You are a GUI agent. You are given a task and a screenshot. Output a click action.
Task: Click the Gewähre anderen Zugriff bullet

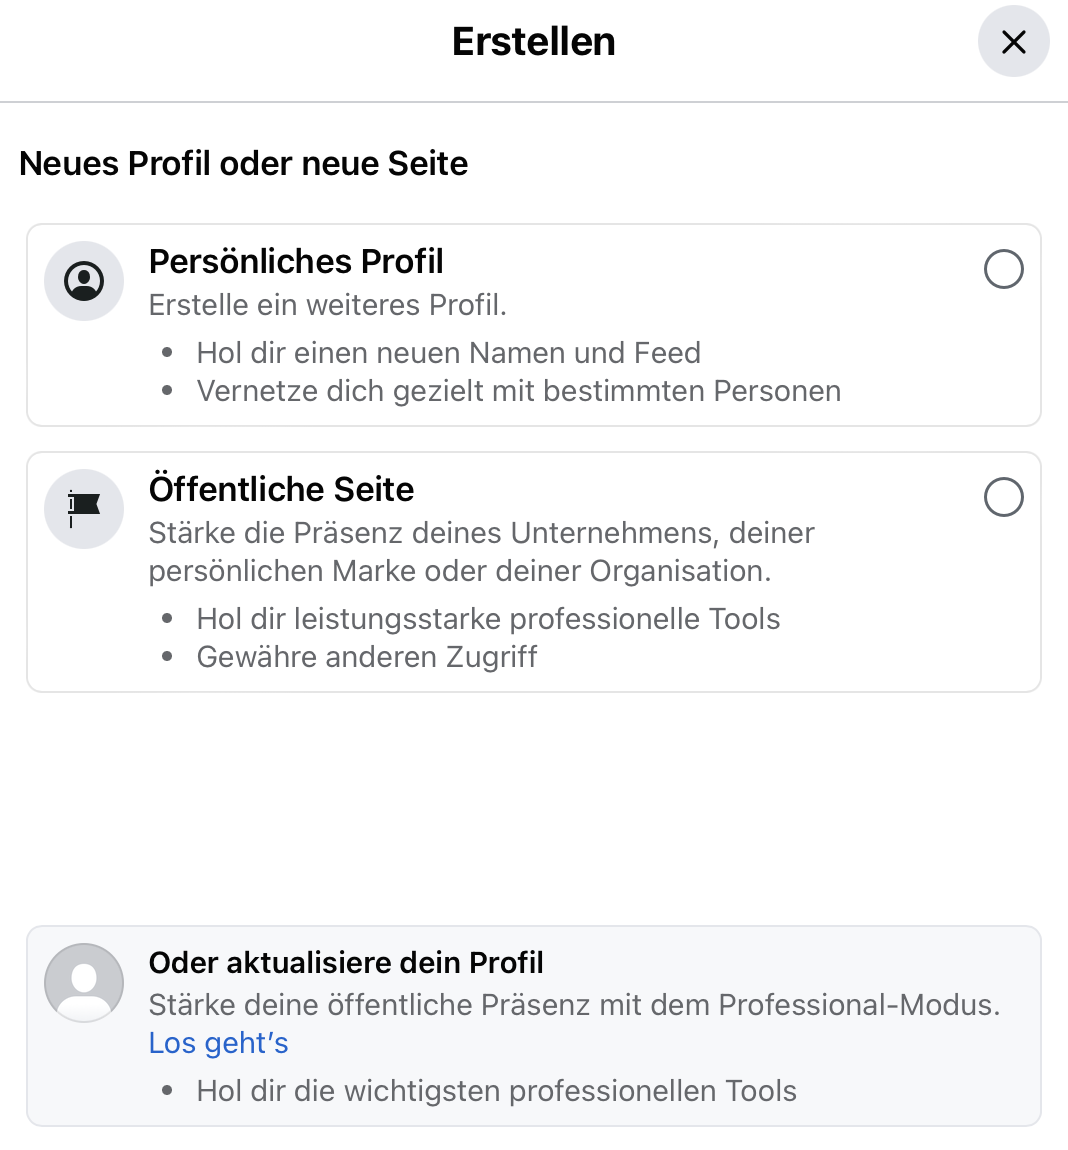[367, 657]
